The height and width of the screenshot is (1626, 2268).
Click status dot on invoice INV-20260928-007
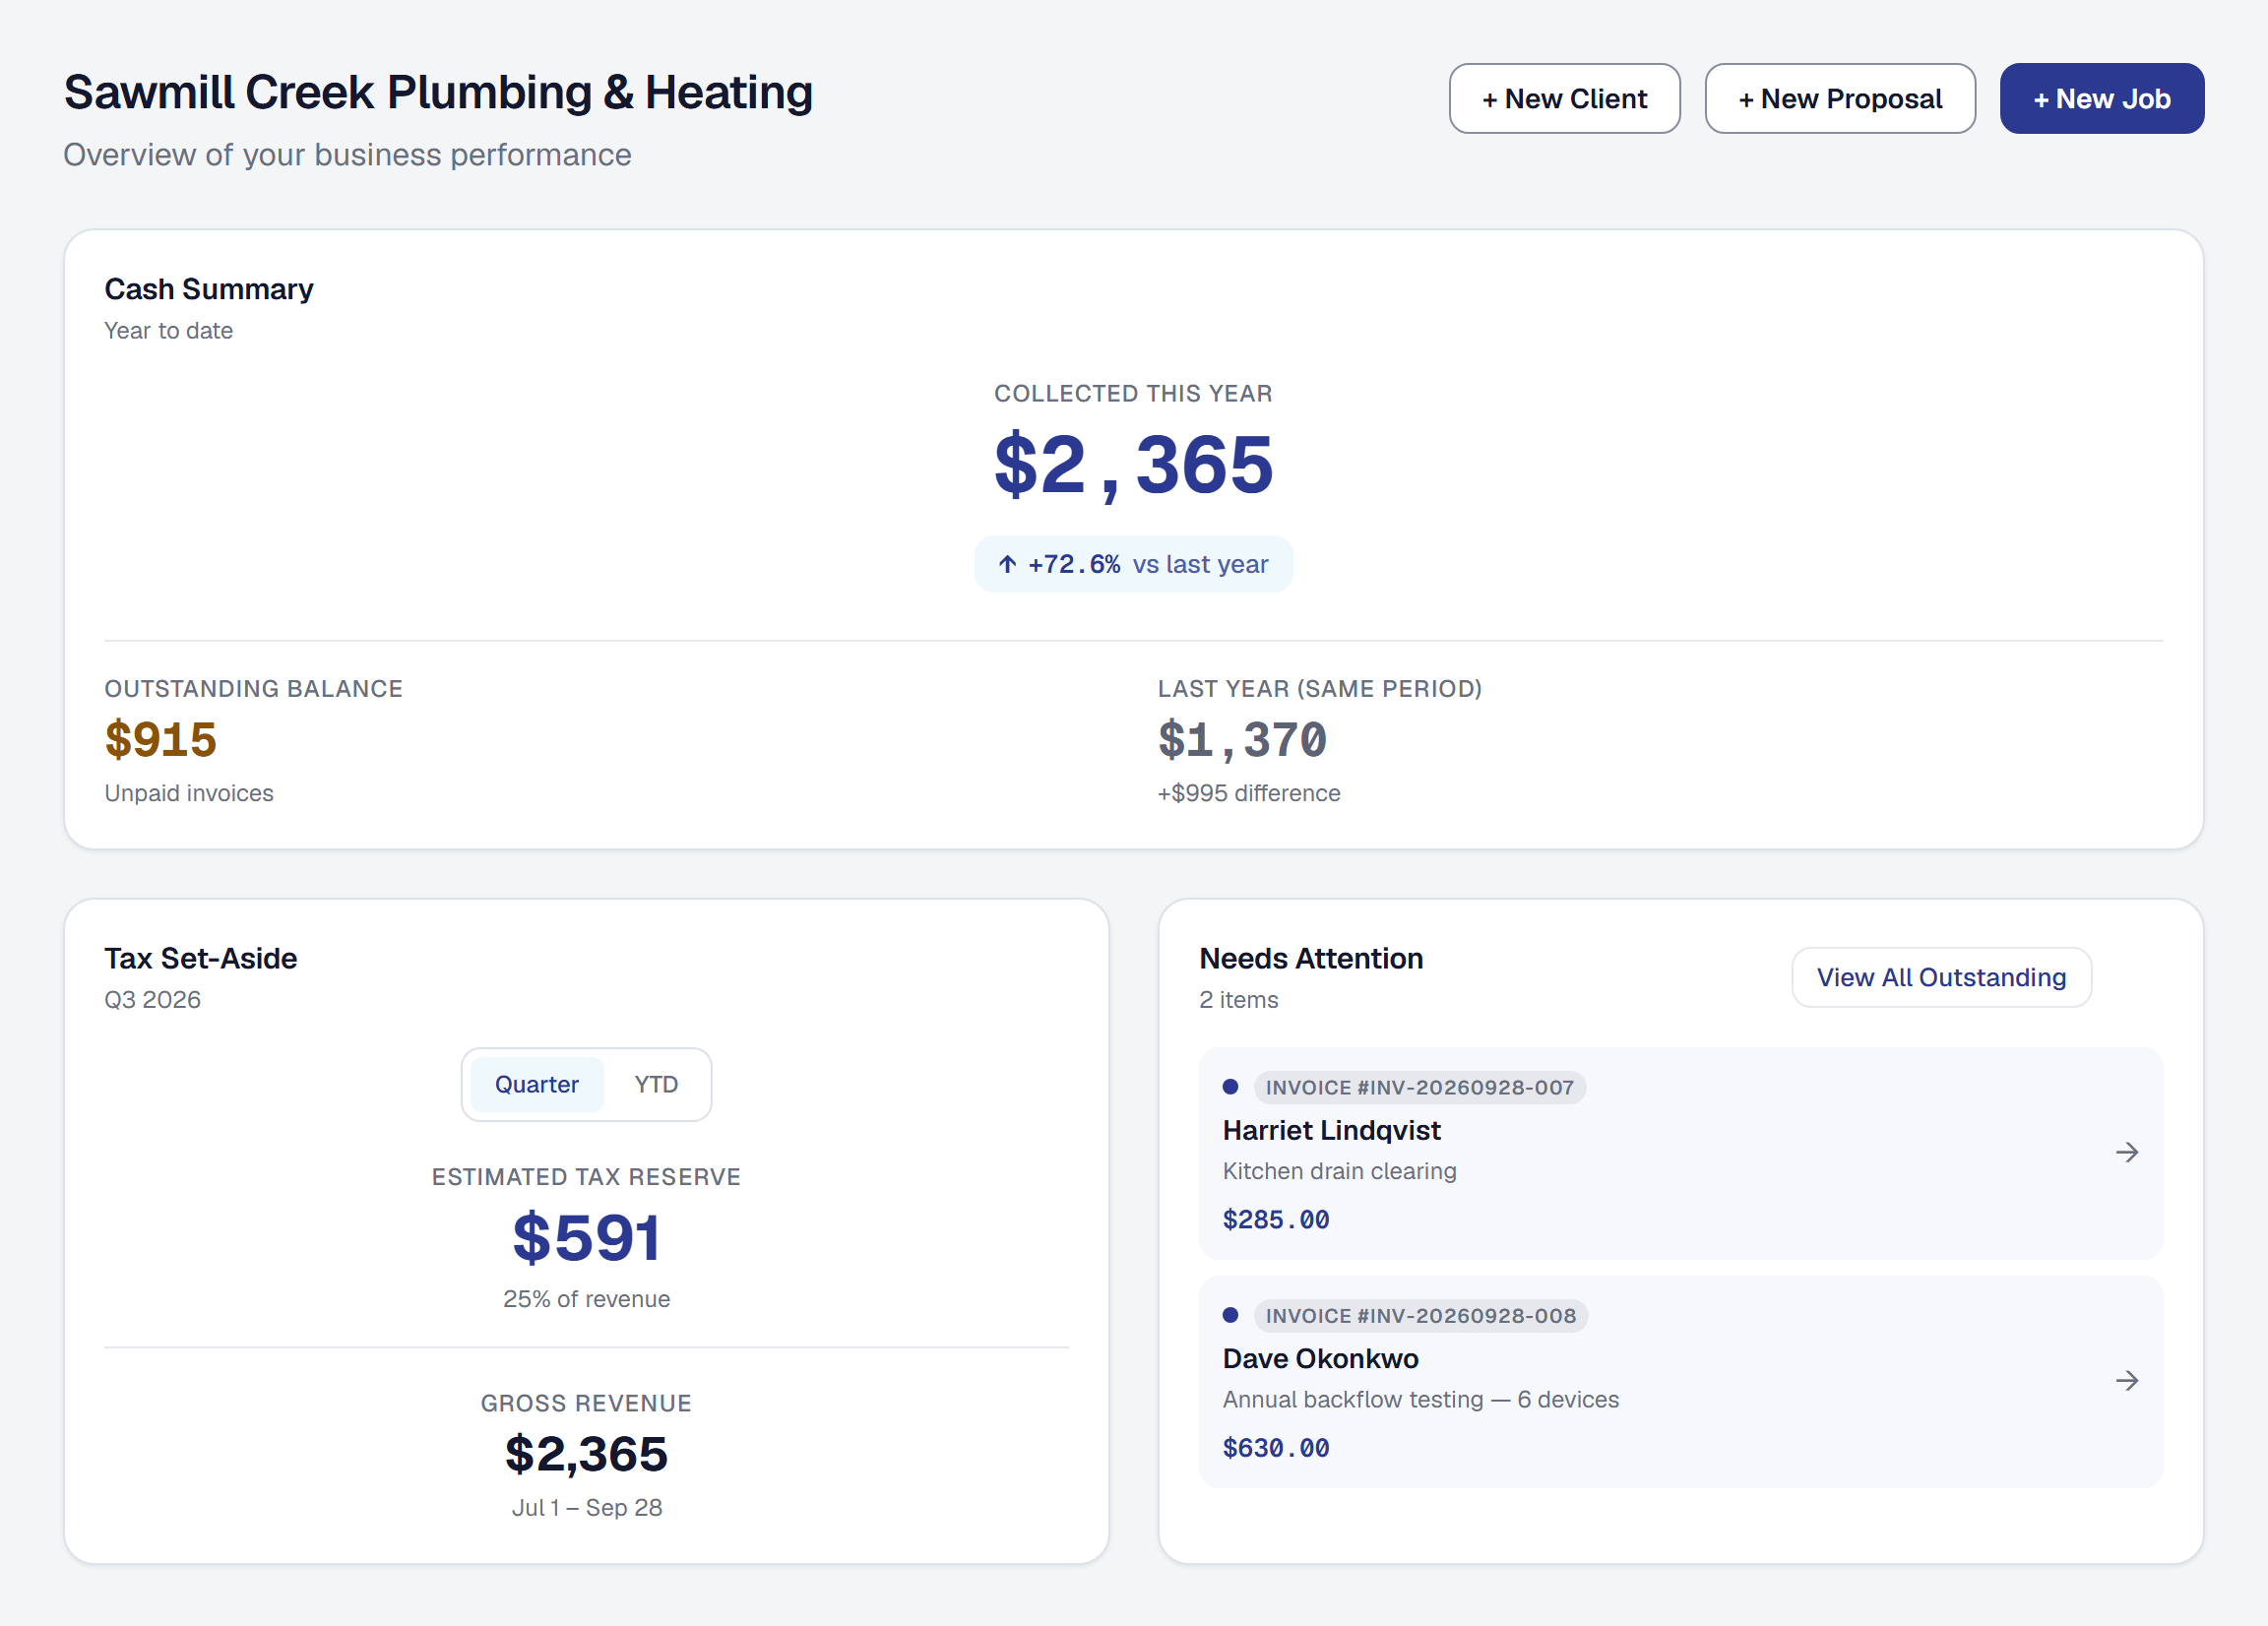point(1230,1087)
